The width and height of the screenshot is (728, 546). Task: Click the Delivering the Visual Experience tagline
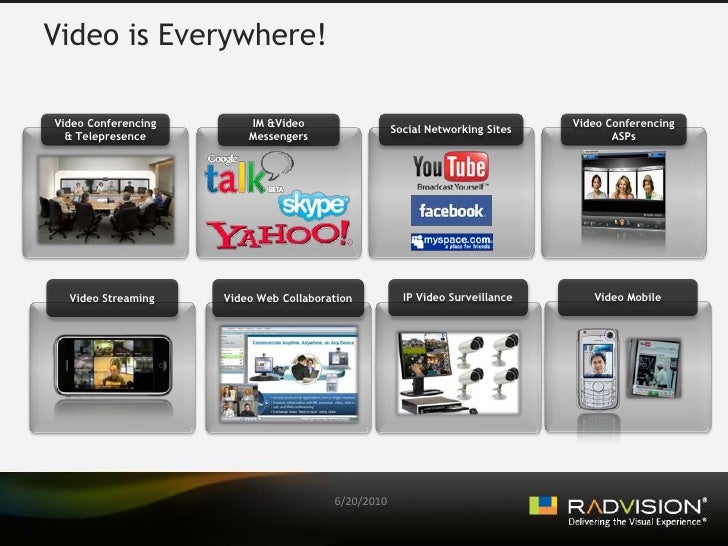tap(637, 522)
